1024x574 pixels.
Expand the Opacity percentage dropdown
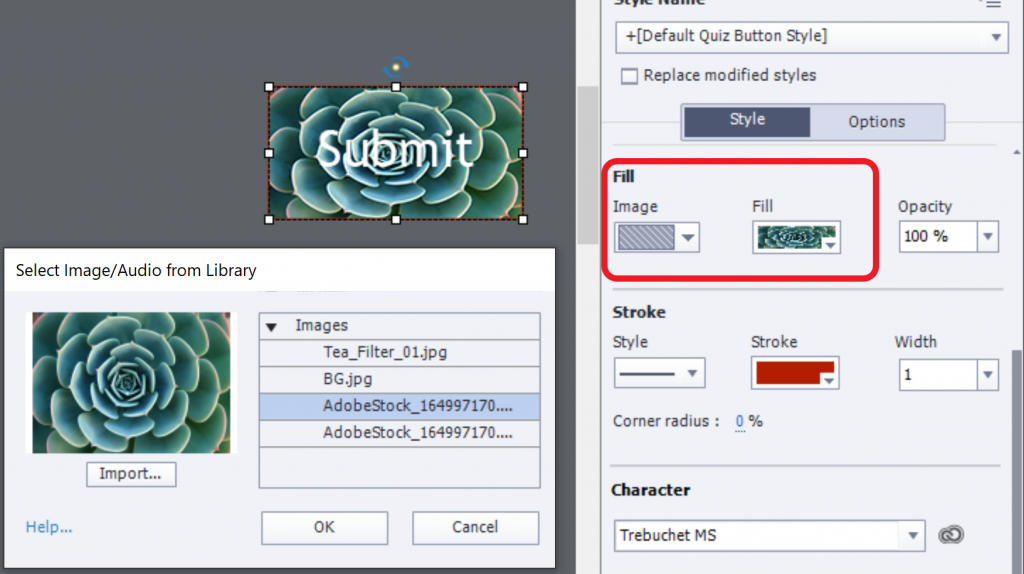coord(987,237)
